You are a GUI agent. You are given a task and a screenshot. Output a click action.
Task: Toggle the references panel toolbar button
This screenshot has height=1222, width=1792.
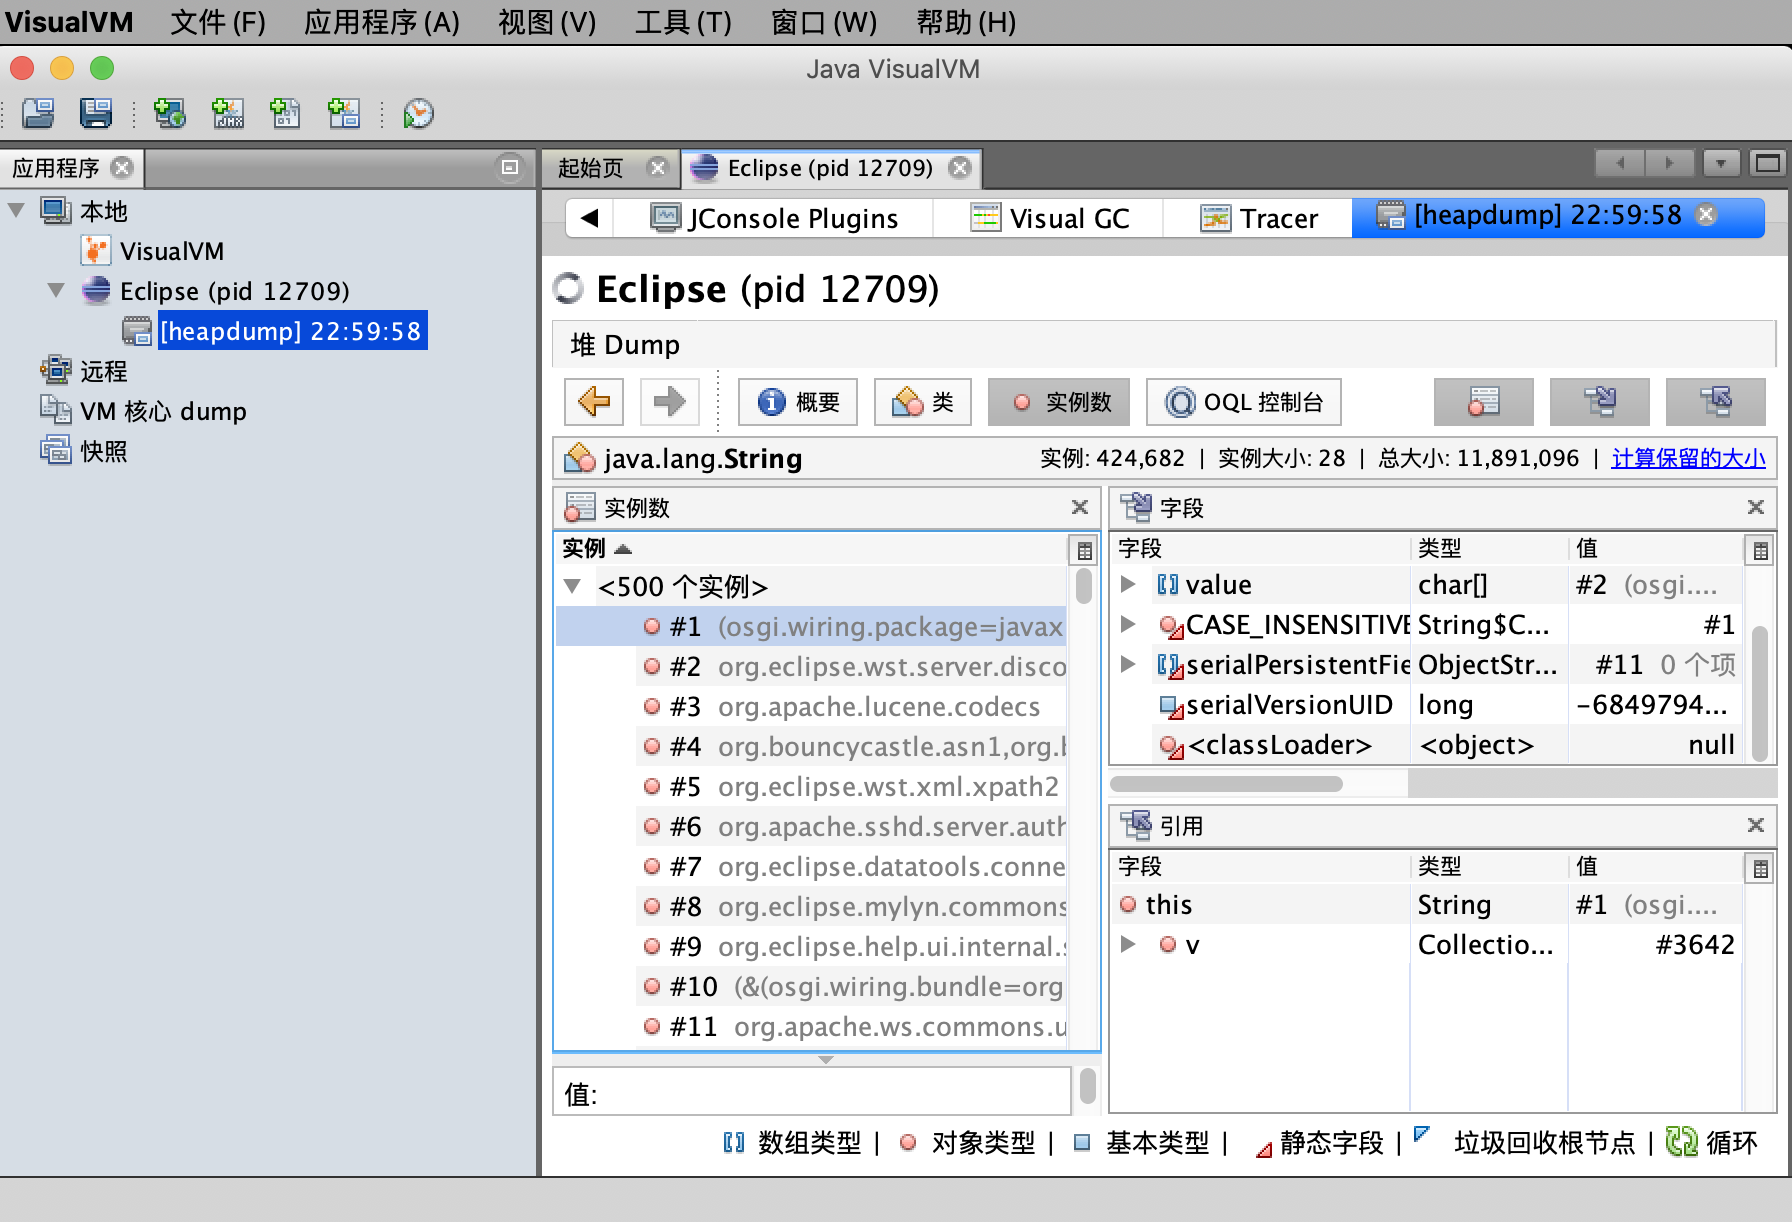pyautogui.click(x=1716, y=402)
